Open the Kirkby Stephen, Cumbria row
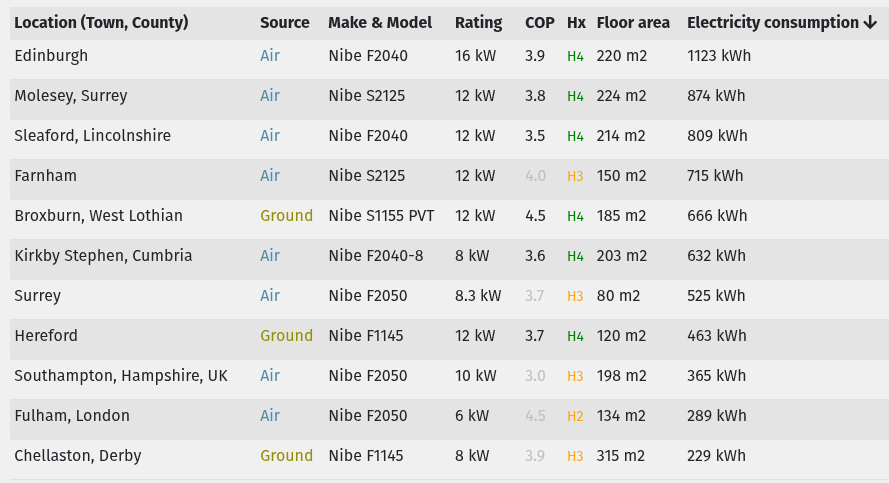 [x=103, y=256]
